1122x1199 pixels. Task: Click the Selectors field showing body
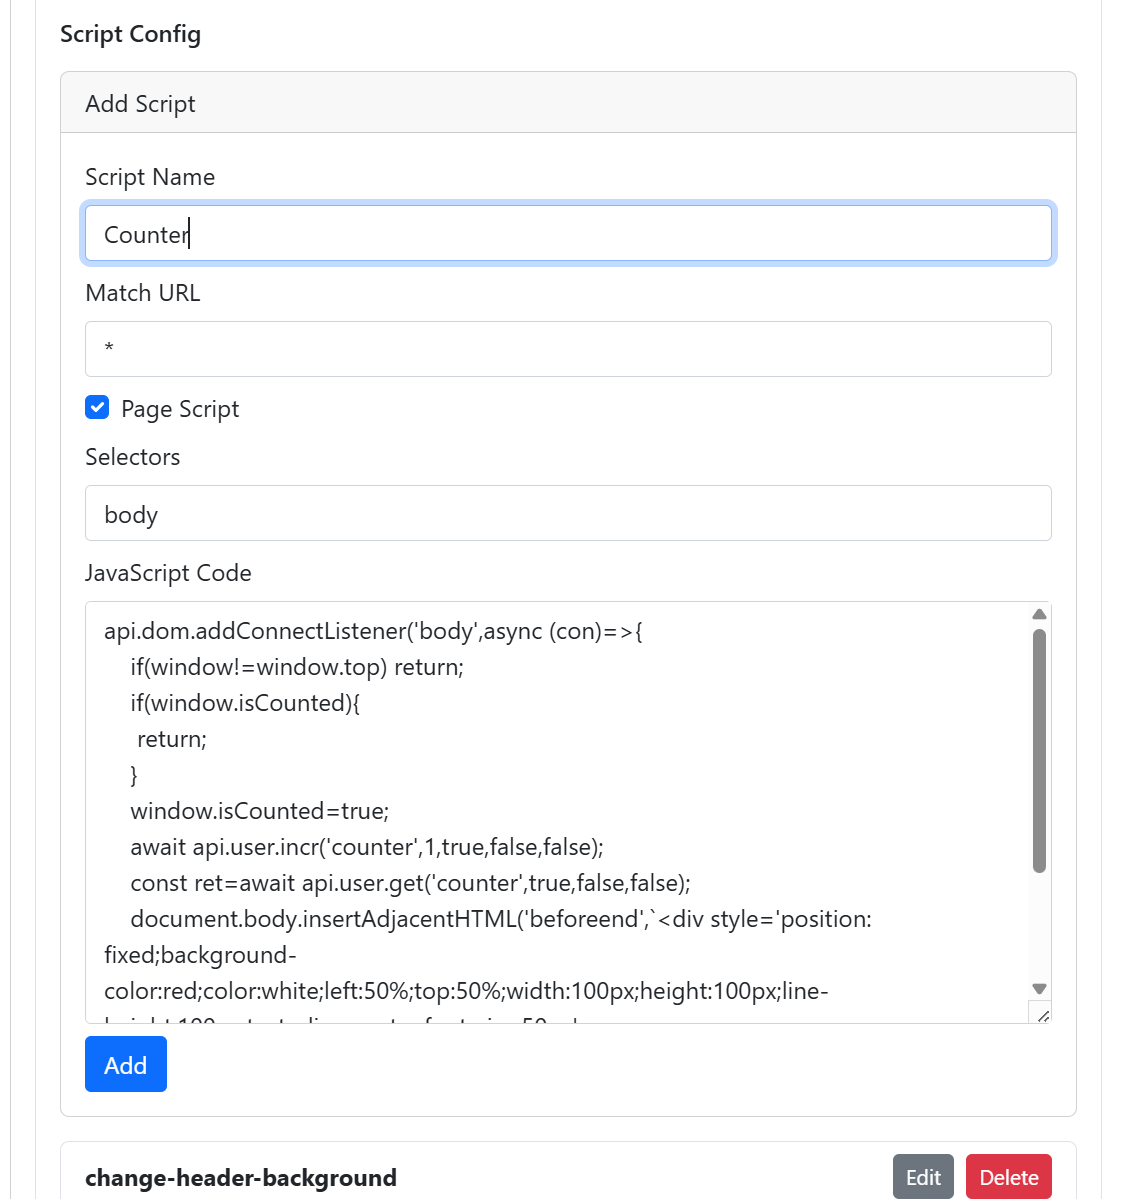[x=568, y=513]
